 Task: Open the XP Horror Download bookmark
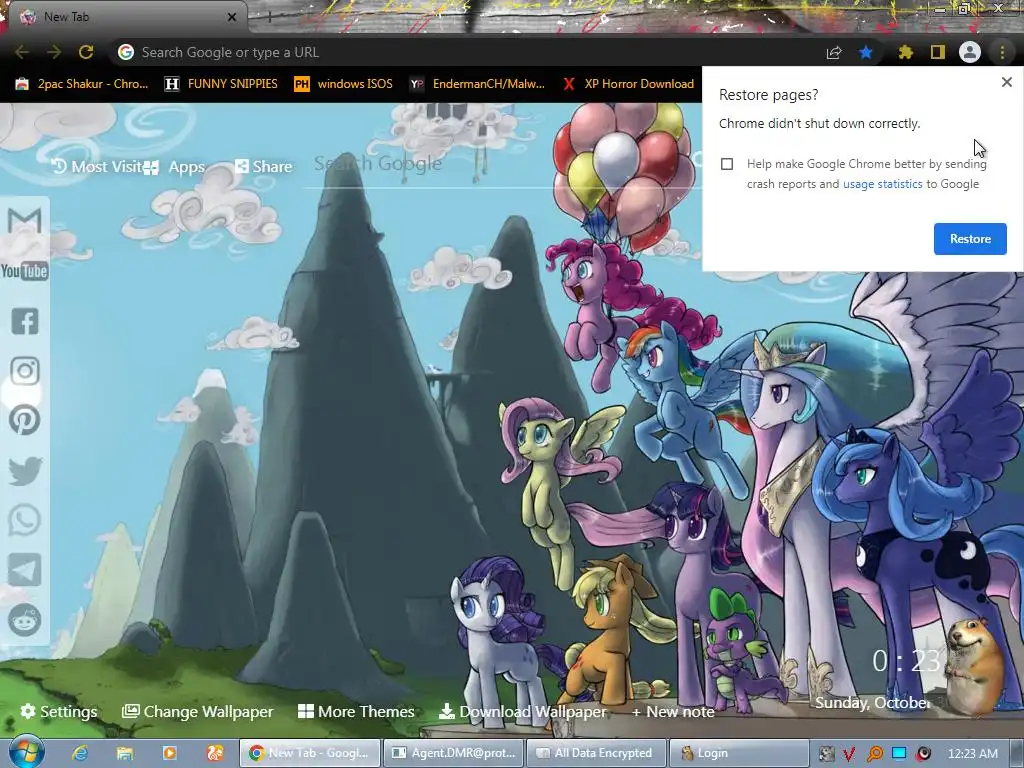pos(628,84)
